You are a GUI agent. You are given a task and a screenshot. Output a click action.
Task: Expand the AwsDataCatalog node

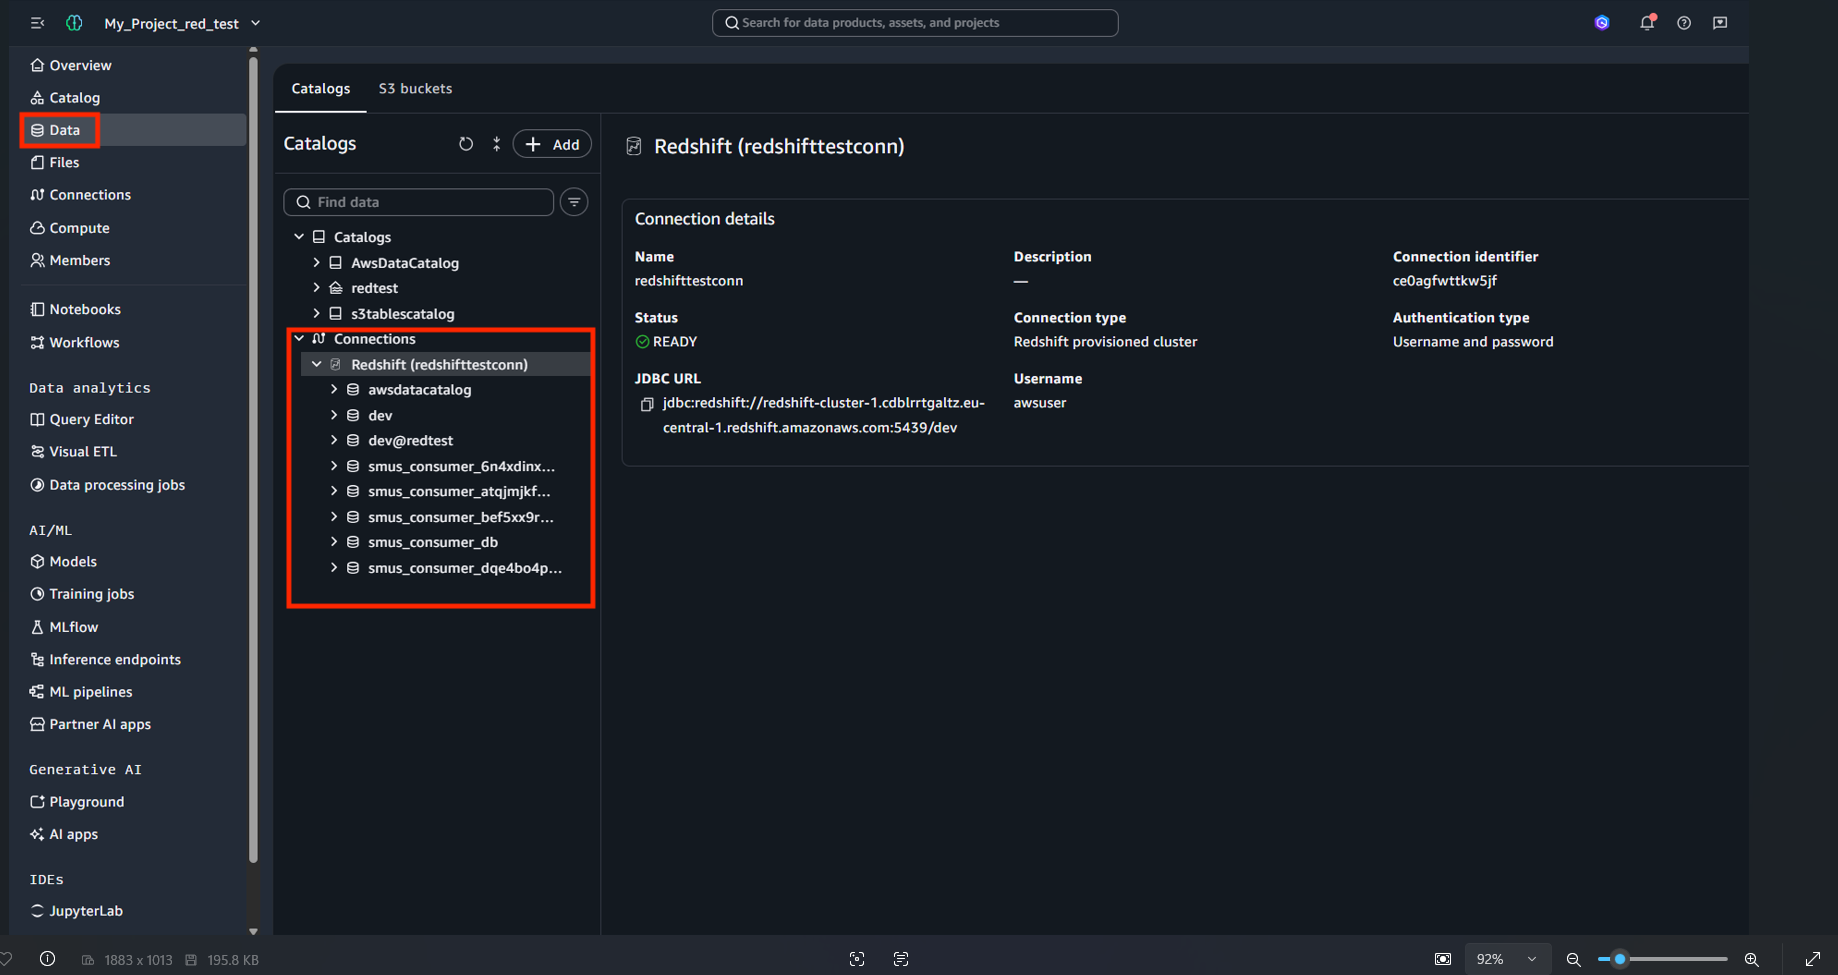pos(317,263)
